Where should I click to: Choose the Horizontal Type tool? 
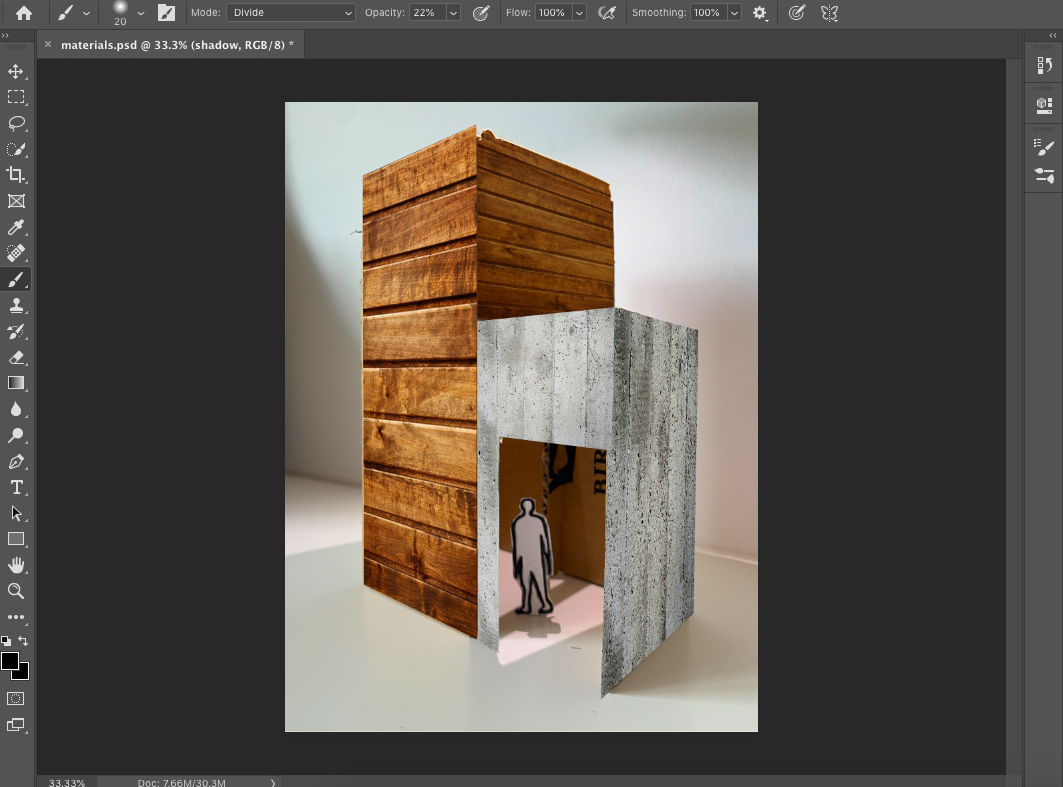16,487
